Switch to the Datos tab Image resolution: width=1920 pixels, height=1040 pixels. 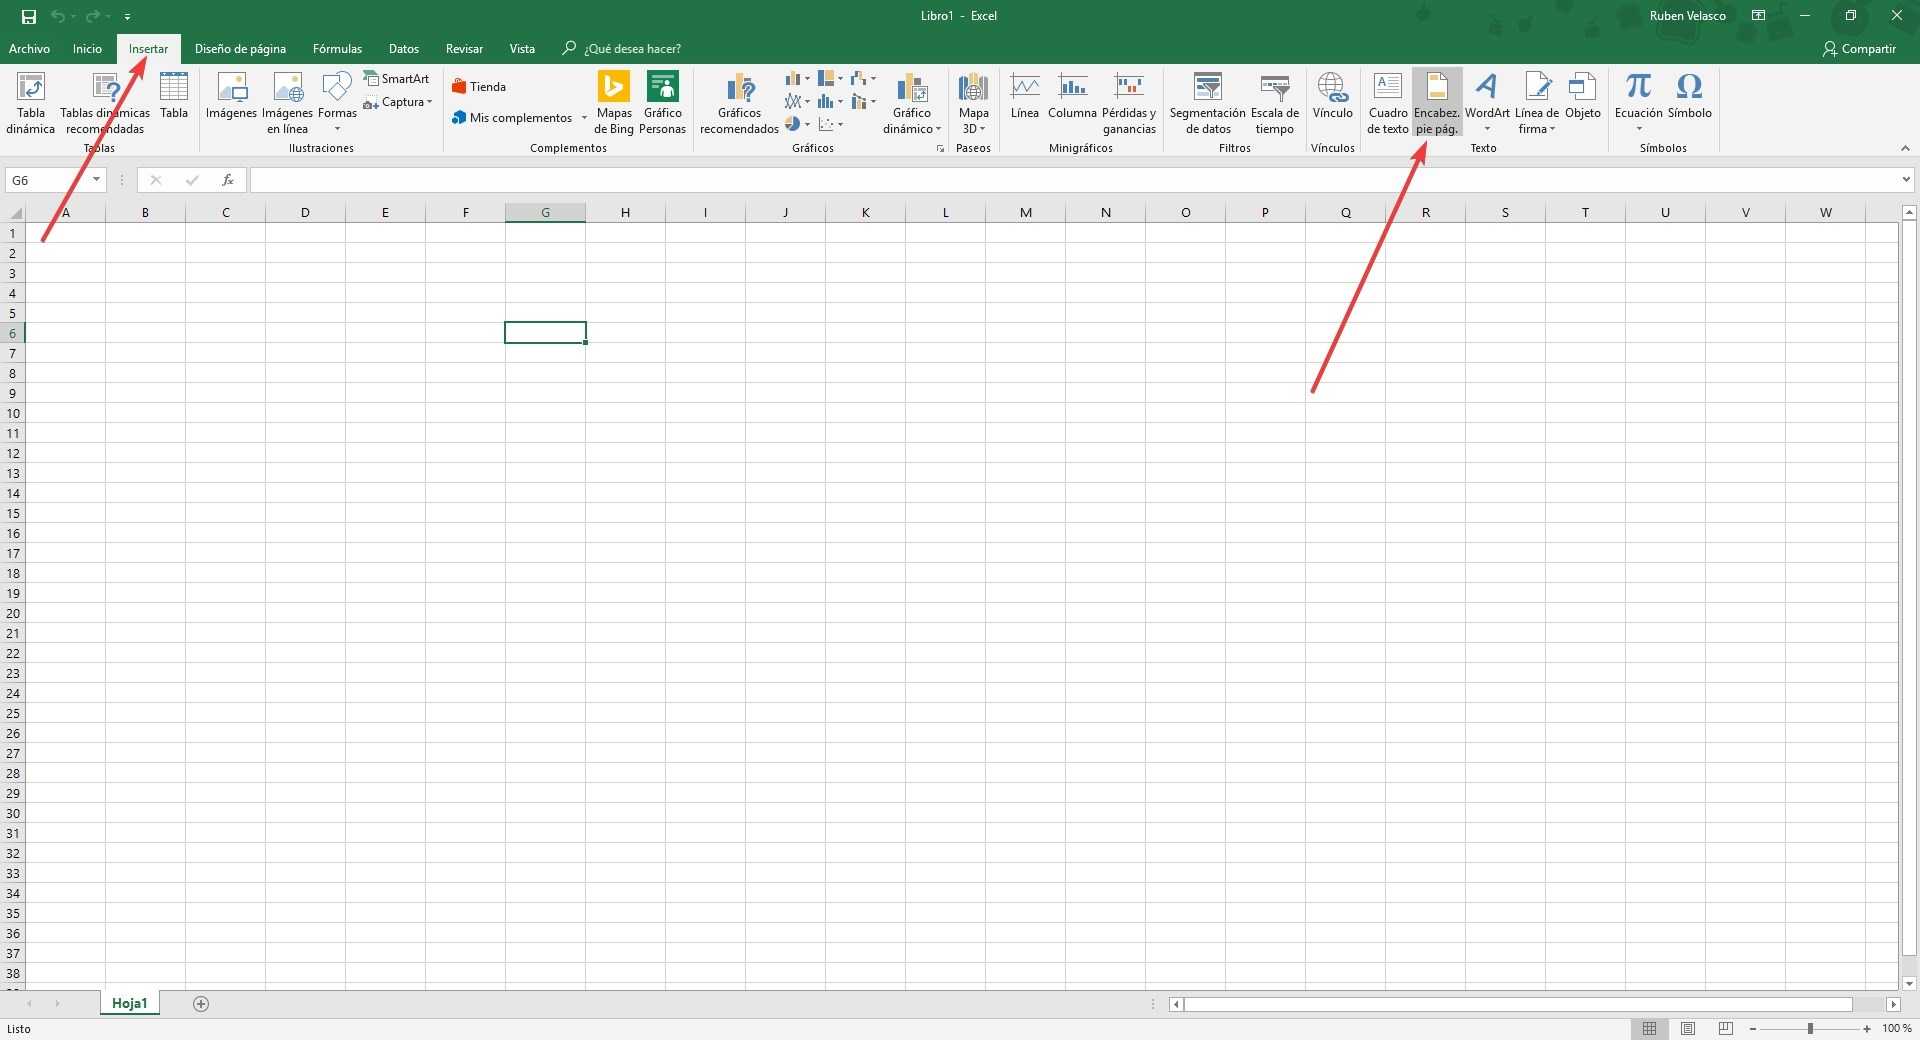(x=404, y=48)
